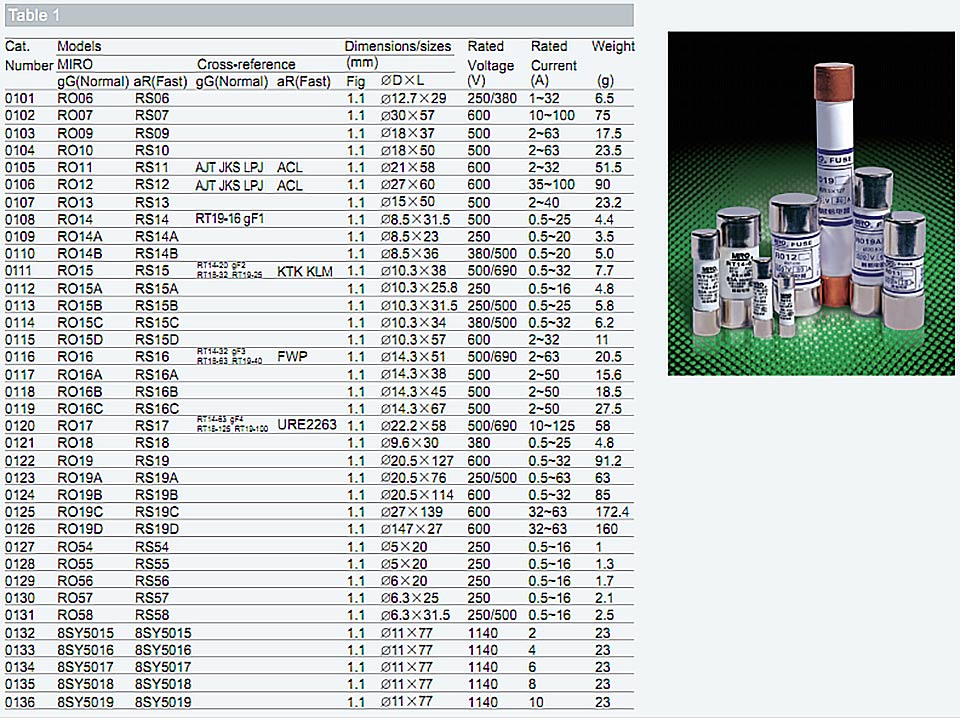The height and width of the screenshot is (718, 960).
Task: Click model "RS58"
Action: 152,615
